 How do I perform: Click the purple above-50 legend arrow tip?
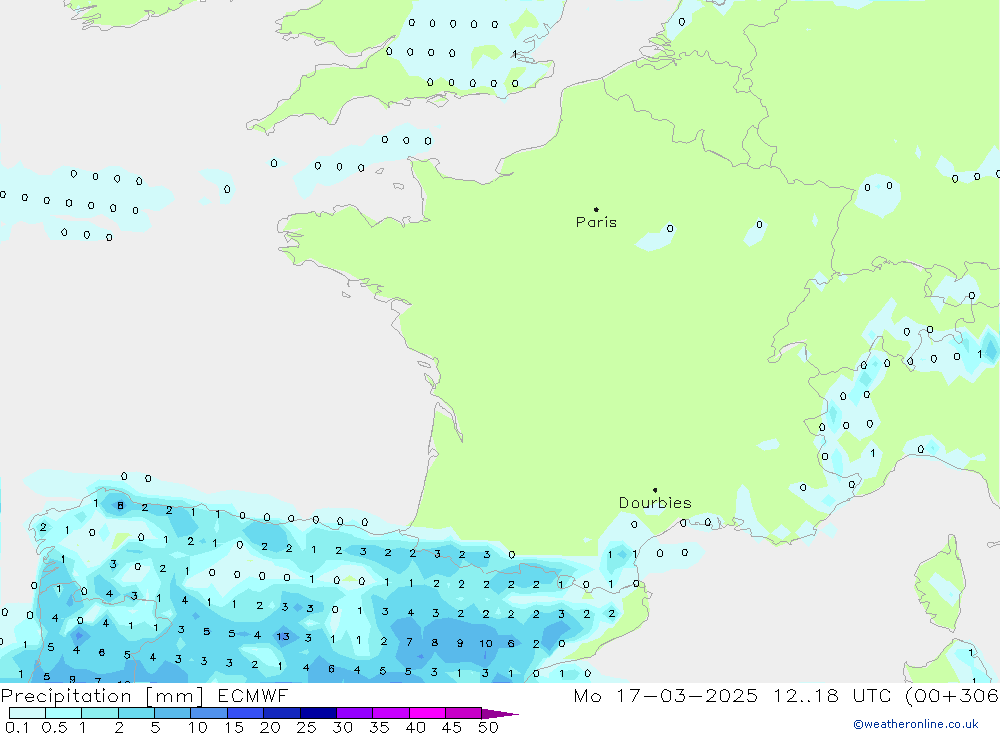[x=501, y=714]
